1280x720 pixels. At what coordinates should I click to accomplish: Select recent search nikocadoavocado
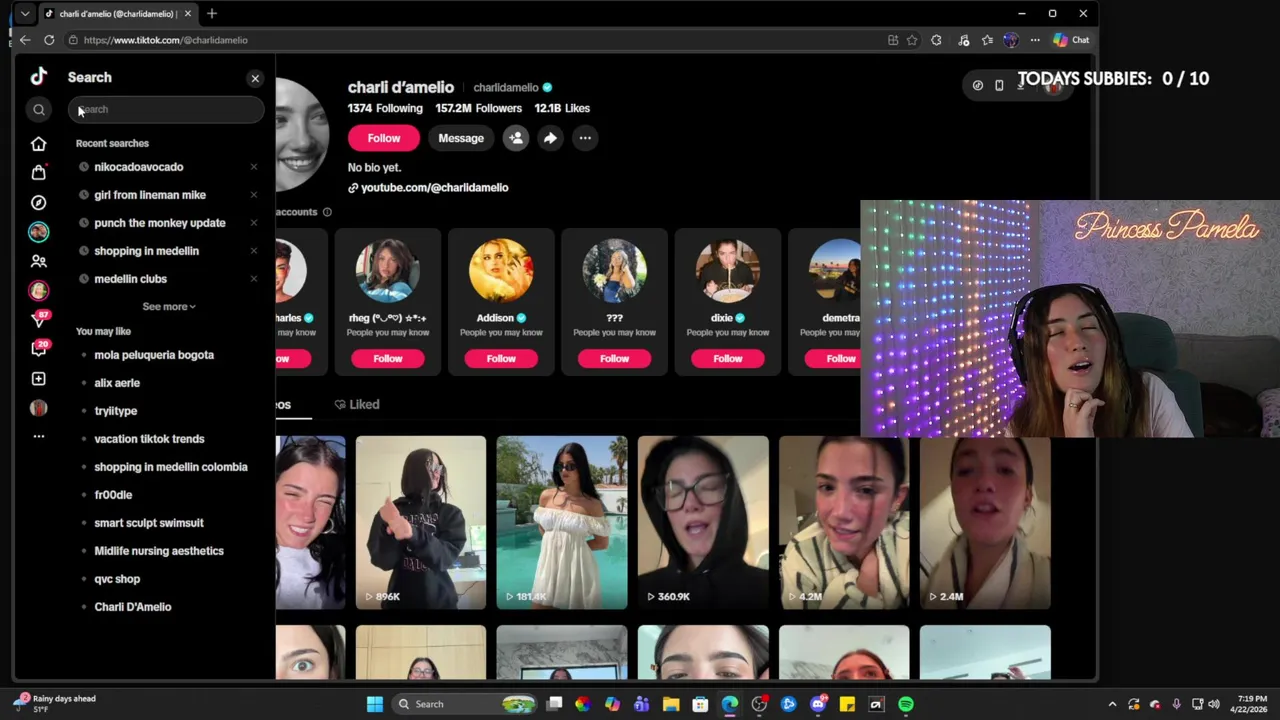tap(138, 167)
